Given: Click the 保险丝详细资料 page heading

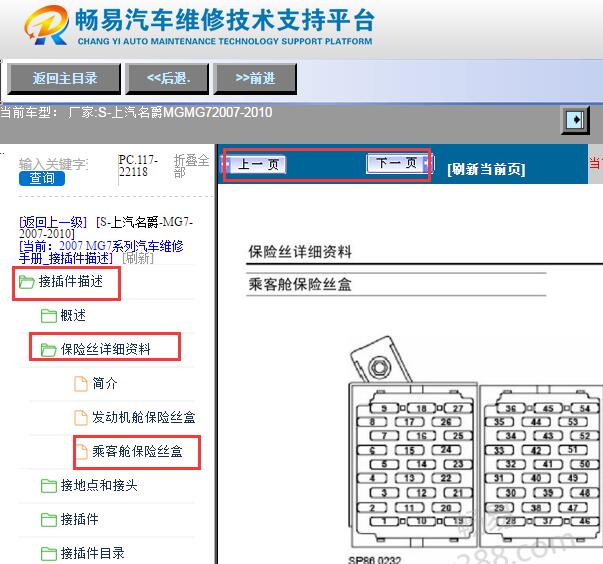Looking at the screenshot, I should point(300,252).
